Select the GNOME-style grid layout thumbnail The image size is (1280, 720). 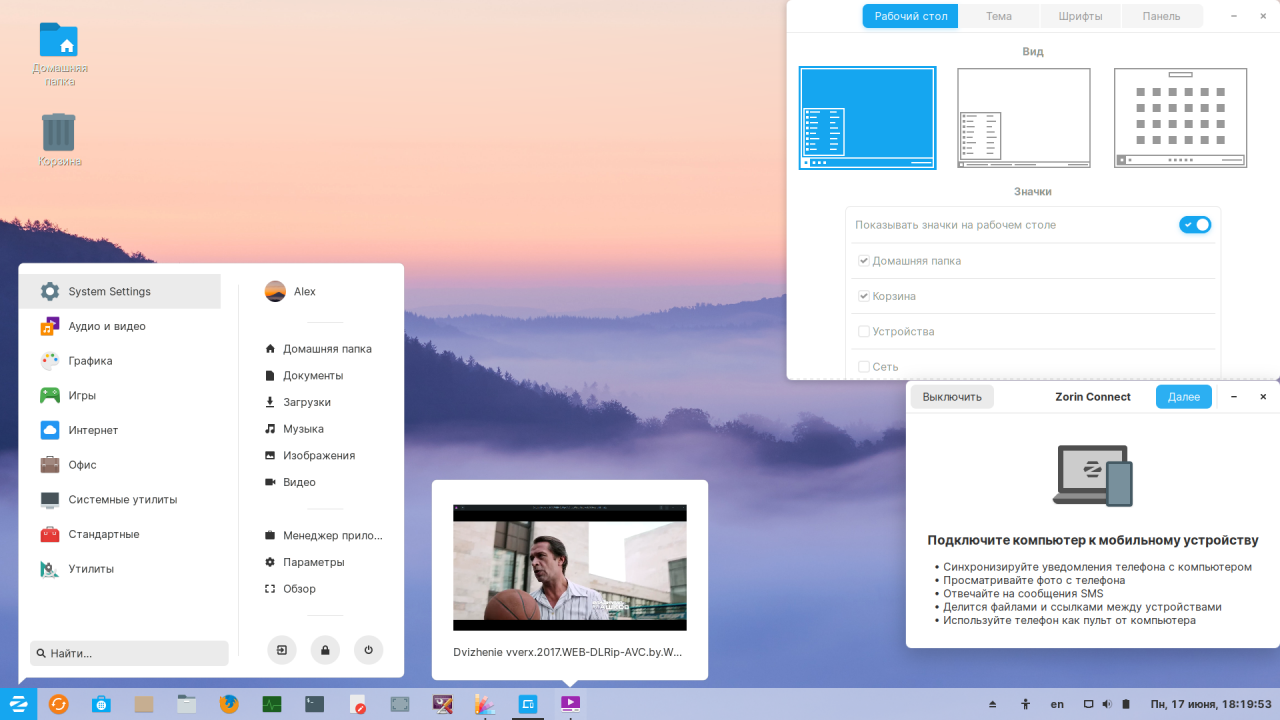coord(1181,118)
